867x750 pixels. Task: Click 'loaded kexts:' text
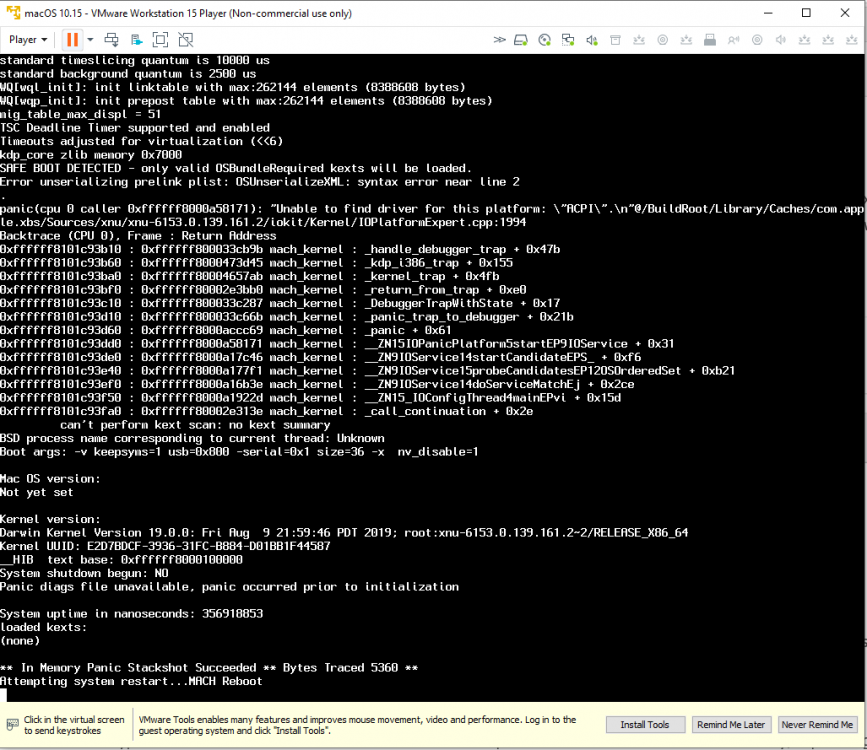coord(44,627)
